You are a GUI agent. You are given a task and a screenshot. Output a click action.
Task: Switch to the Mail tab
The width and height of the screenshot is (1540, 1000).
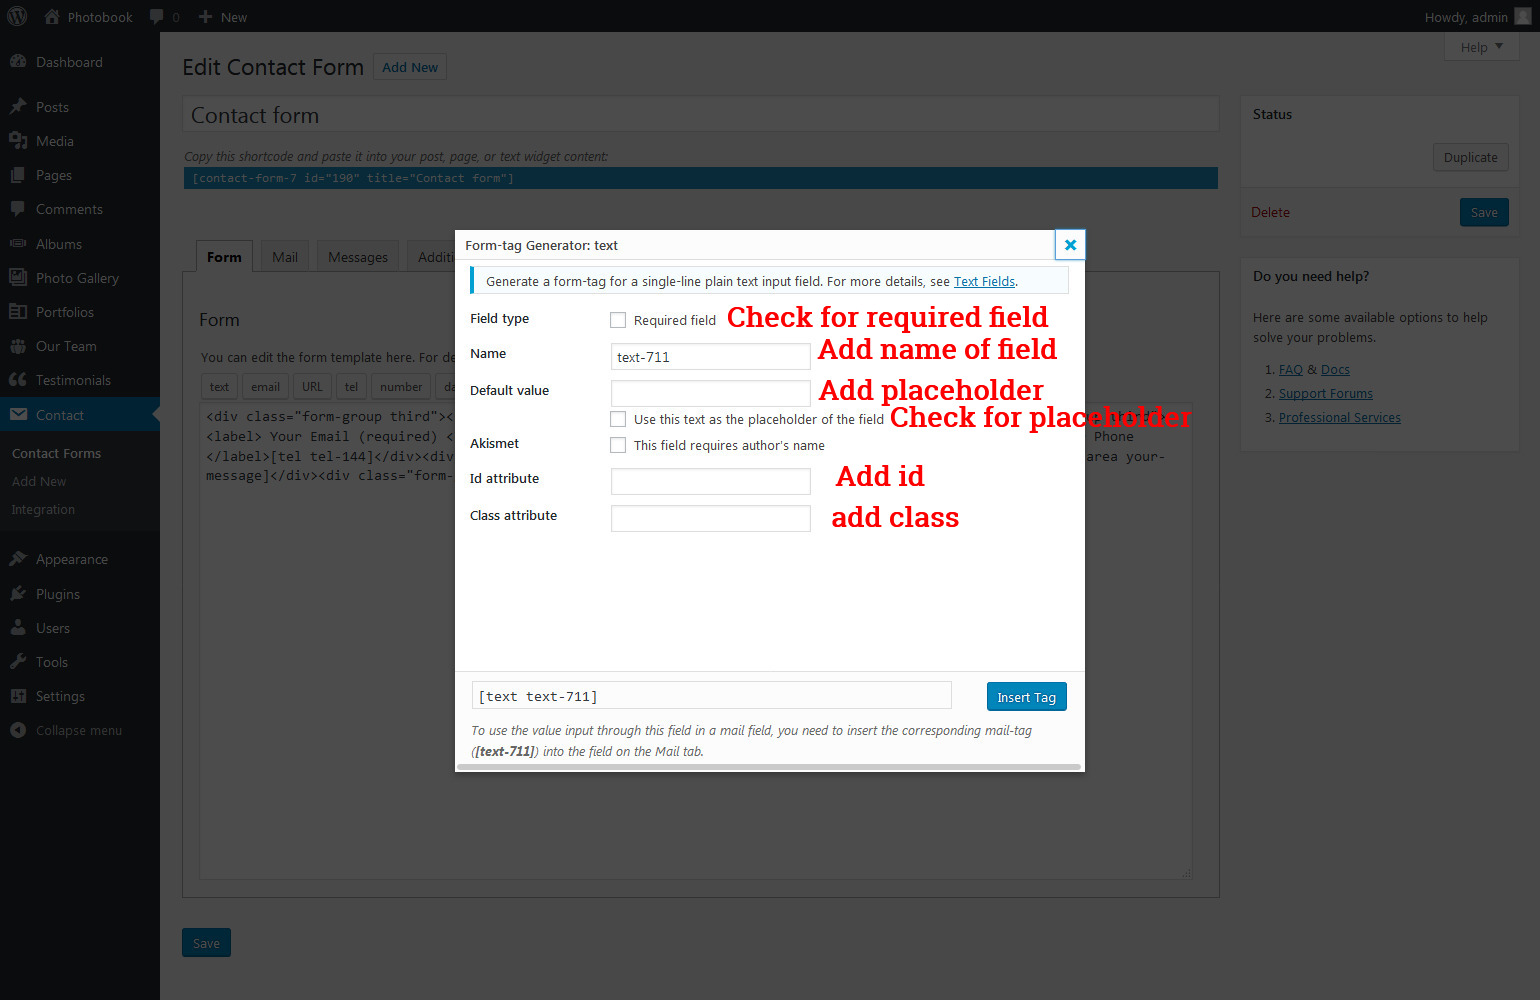[285, 257]
